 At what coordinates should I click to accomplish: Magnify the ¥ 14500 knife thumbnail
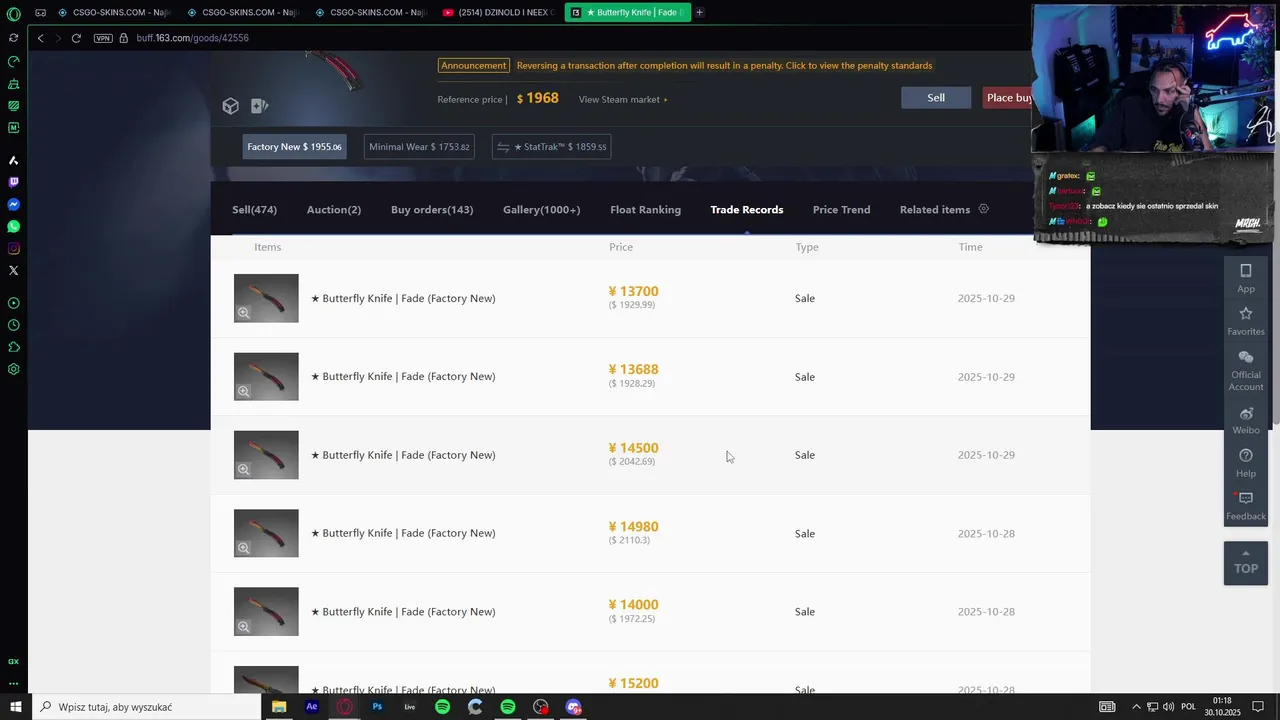[243, 469]
